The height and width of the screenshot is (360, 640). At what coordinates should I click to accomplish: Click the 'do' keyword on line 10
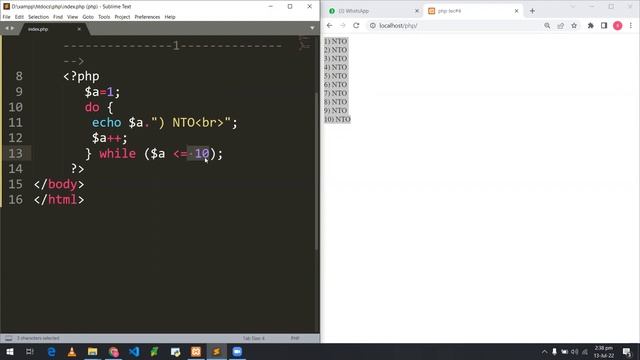[92, 107]
